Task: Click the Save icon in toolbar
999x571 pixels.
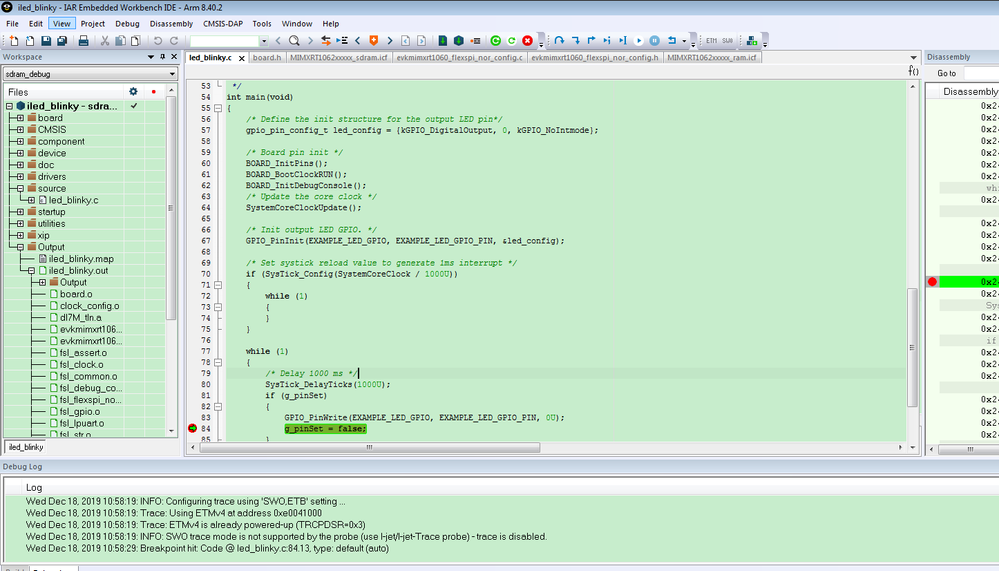Action: point(46,41)
